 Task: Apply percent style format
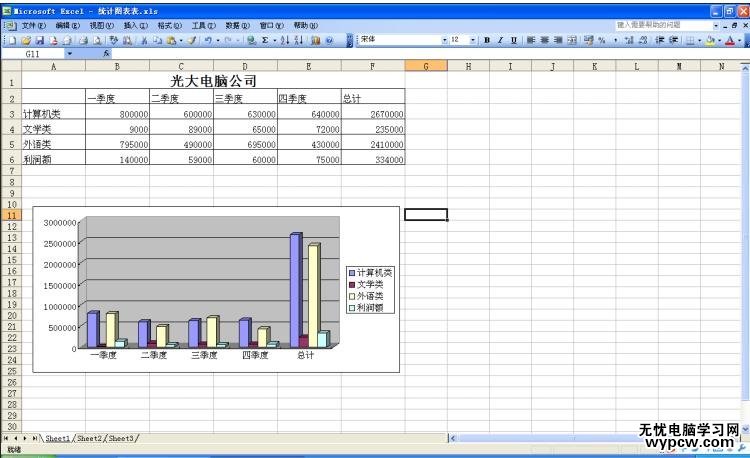click(x=602, y=40)
